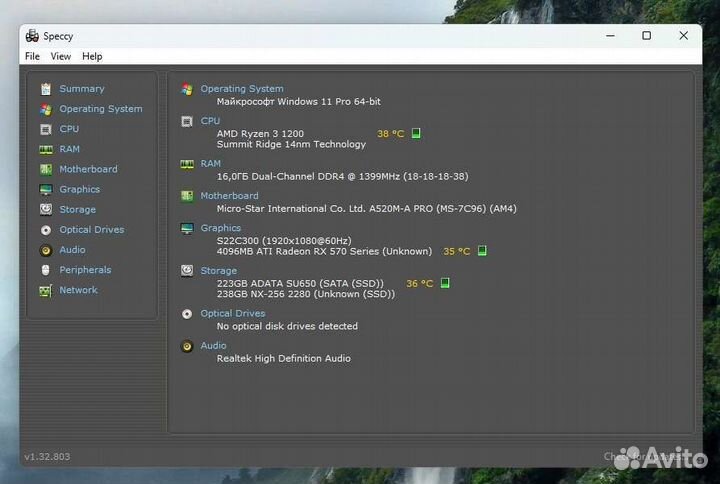720x484 pixels.
Task: Click the Audio speaker icon in summary pane
Action: (187, 346)
